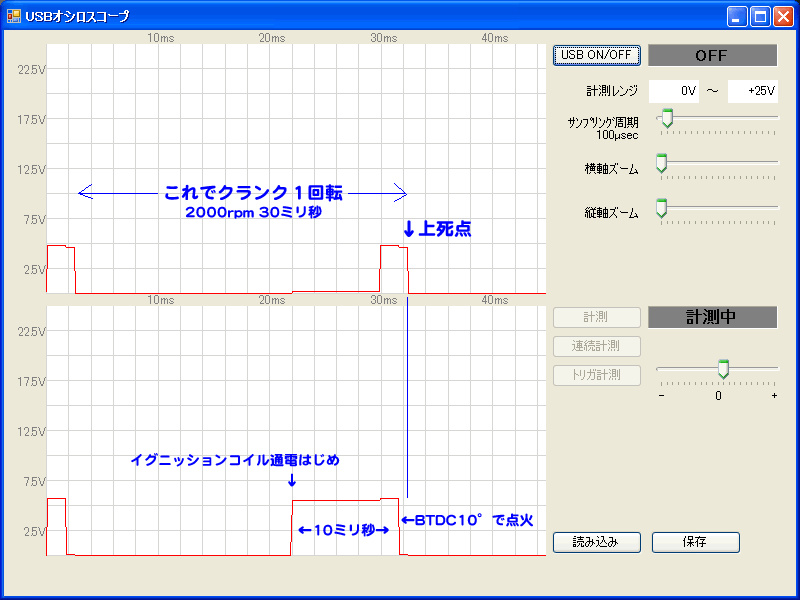Click the 計測中 status indicator

(x=712, y=317)
